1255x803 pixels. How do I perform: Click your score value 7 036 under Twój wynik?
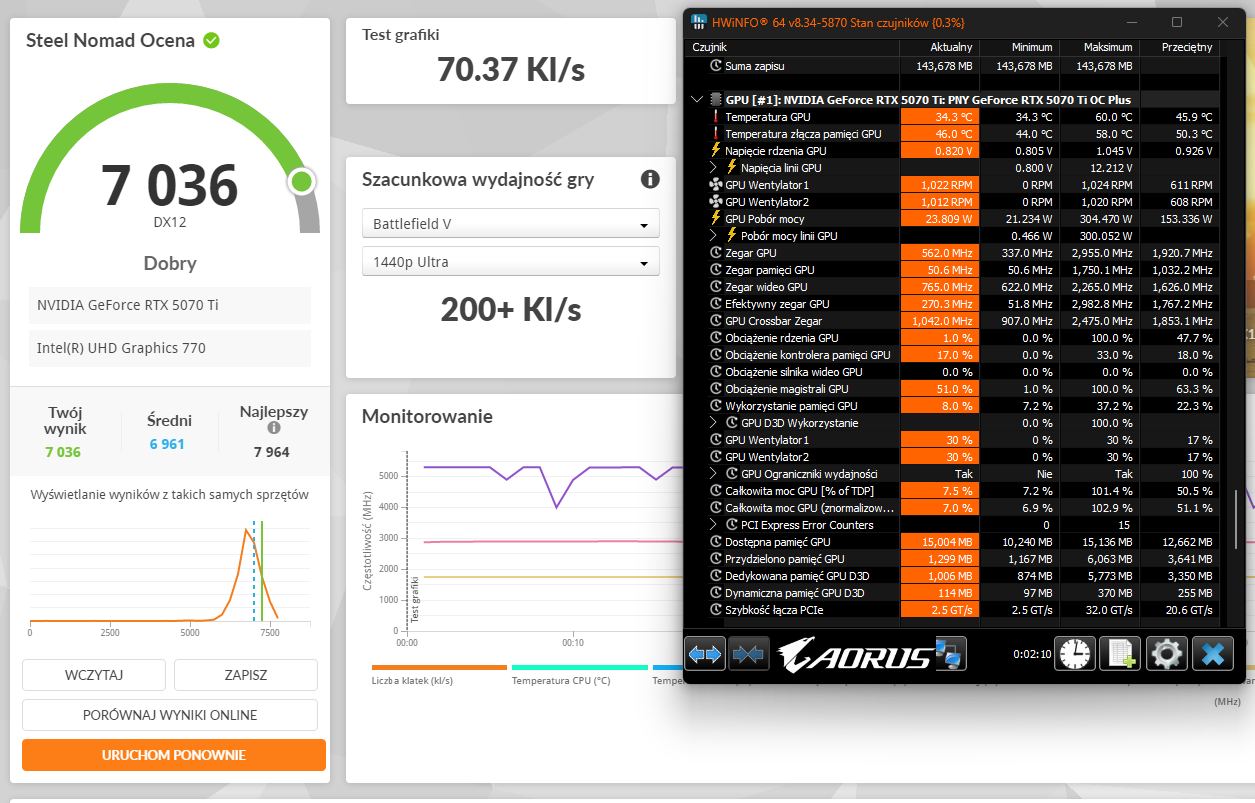tap(63, 452)
